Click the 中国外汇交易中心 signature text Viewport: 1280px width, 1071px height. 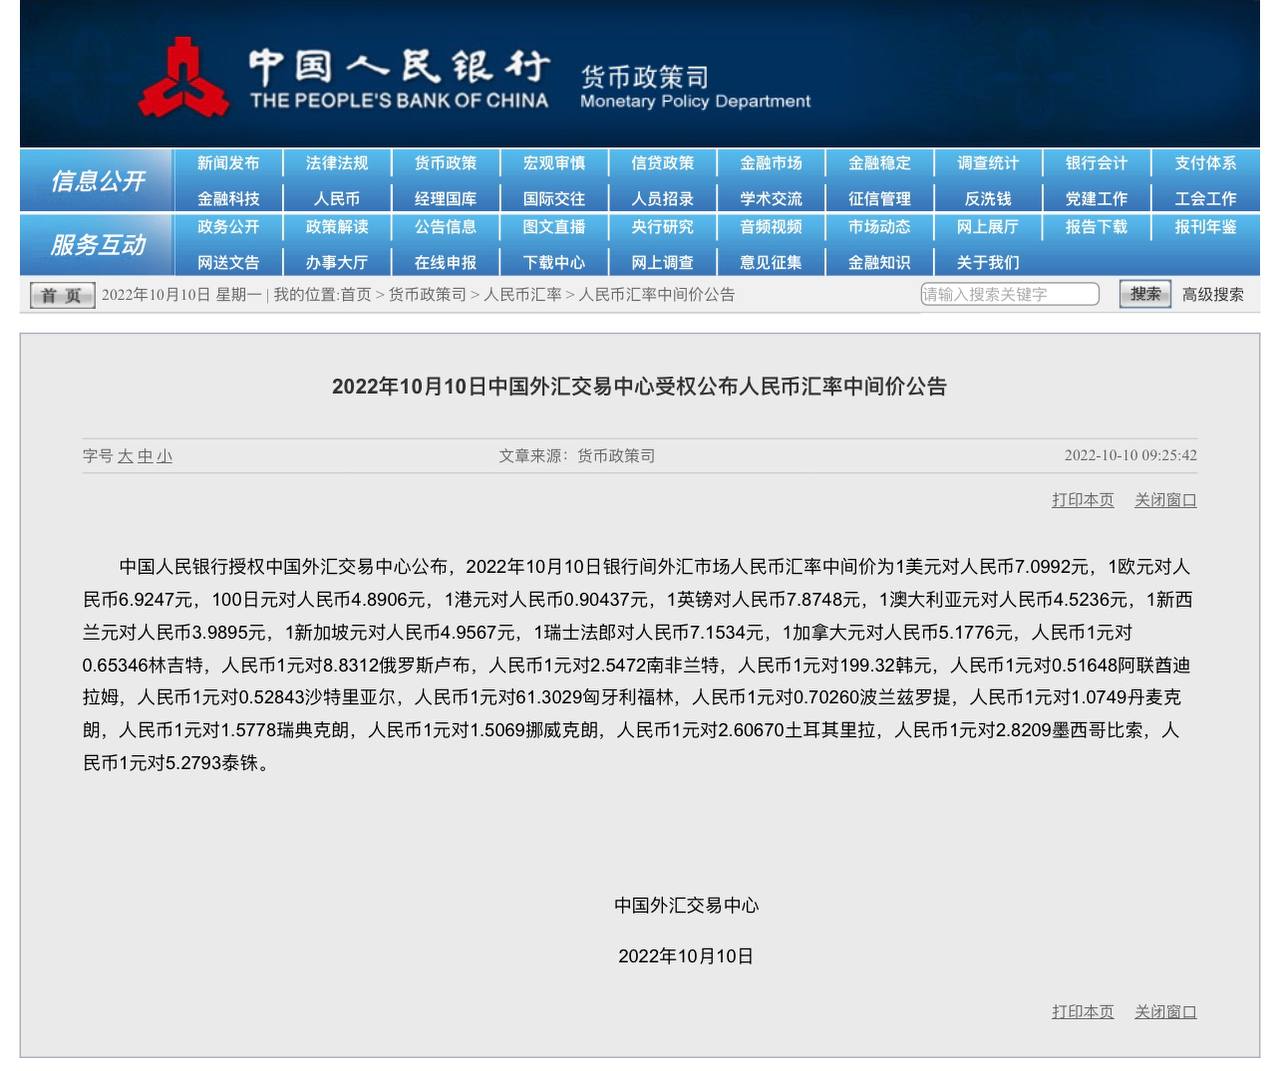686,906
